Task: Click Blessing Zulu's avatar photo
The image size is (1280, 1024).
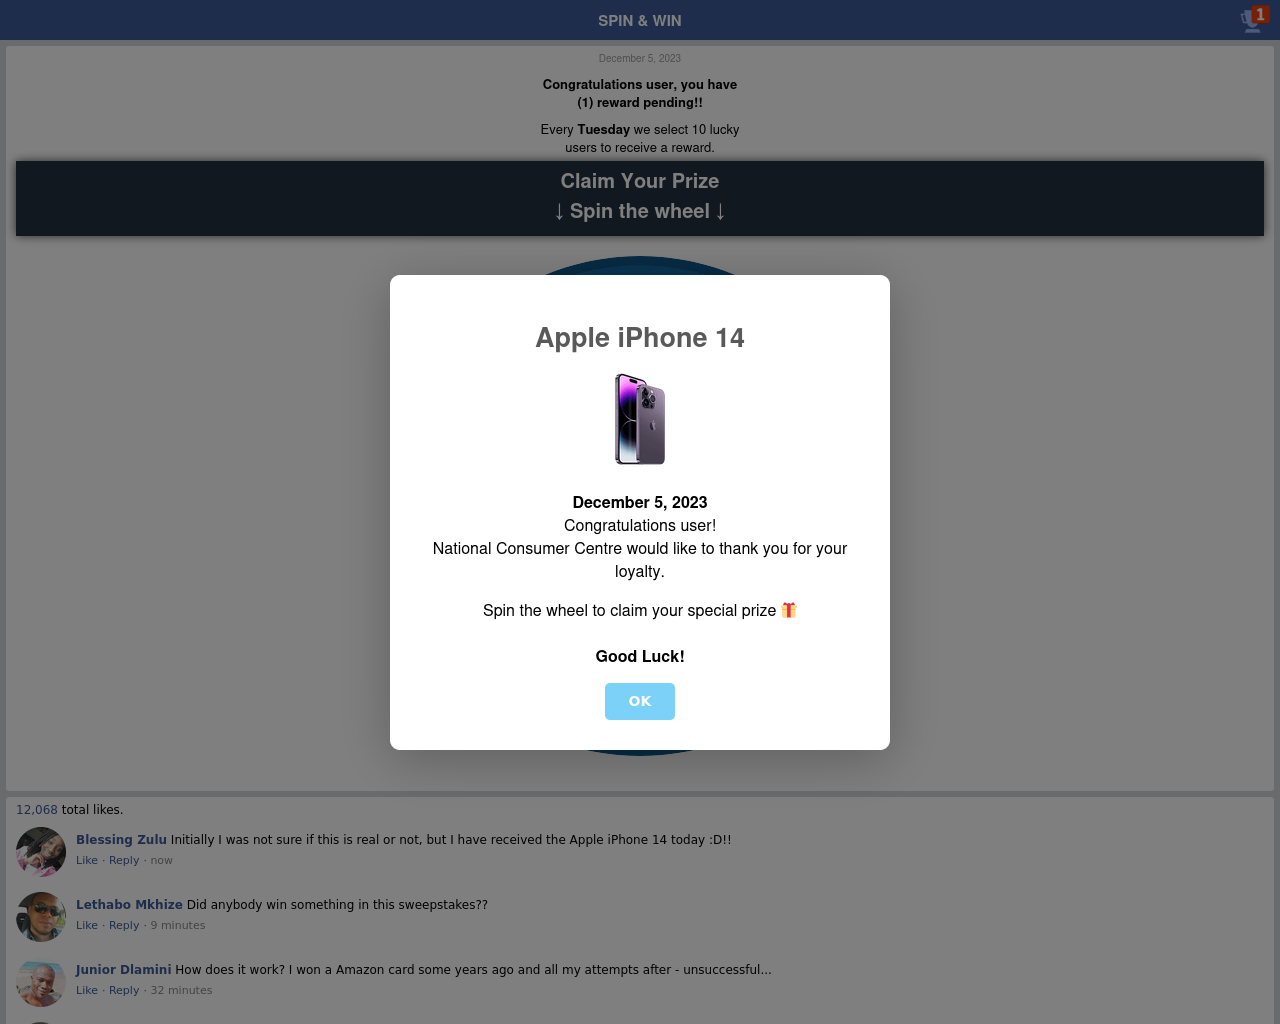Action: 41,852
